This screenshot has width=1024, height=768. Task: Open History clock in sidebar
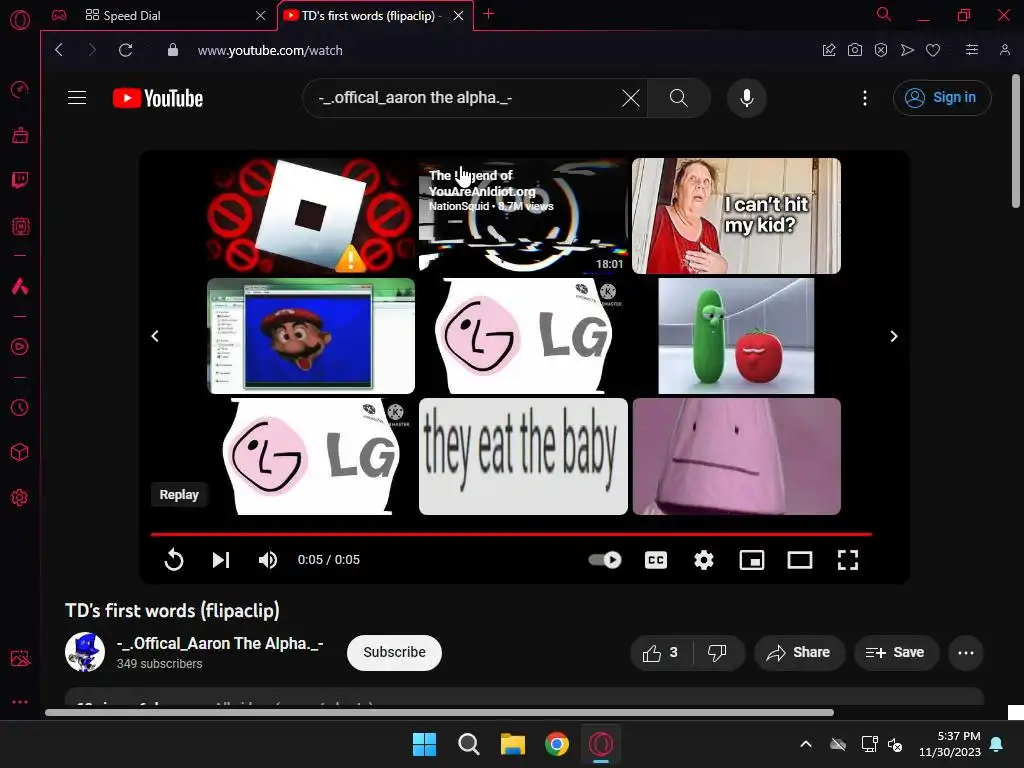click(x=20, y=408)
